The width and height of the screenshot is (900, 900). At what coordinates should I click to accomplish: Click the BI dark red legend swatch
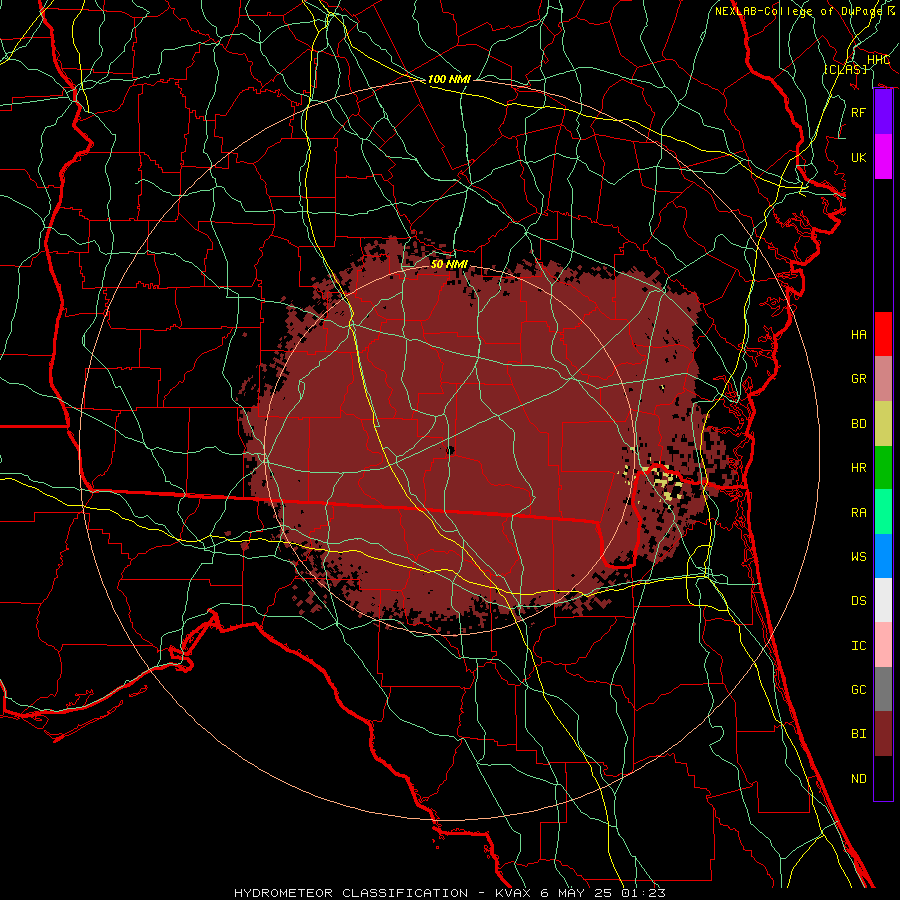pos(883,734)
